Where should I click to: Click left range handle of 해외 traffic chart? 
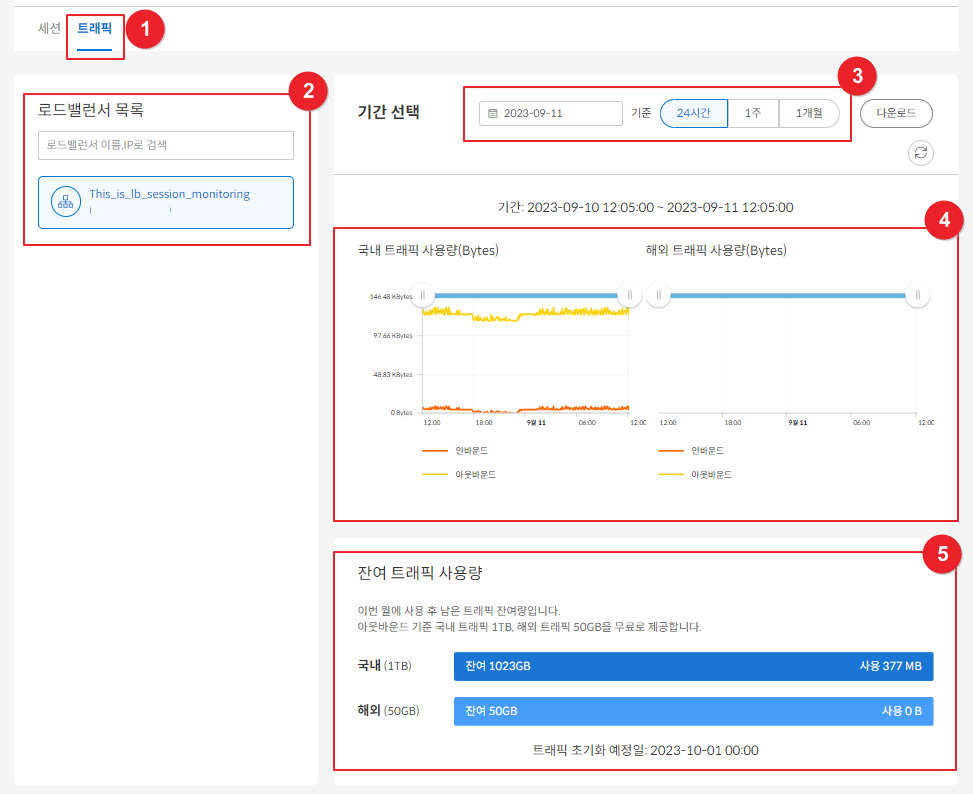(x=658, y=295)
